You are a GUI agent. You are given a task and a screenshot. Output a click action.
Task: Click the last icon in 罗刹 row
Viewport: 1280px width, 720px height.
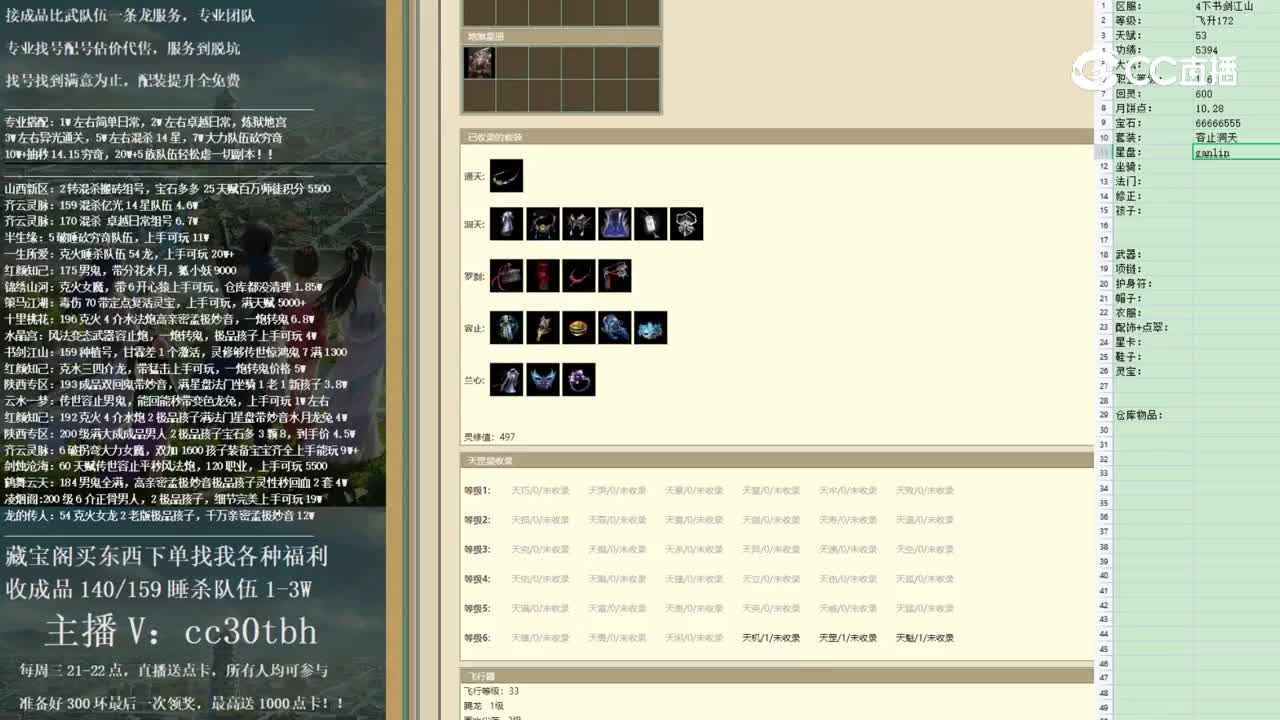614,276
